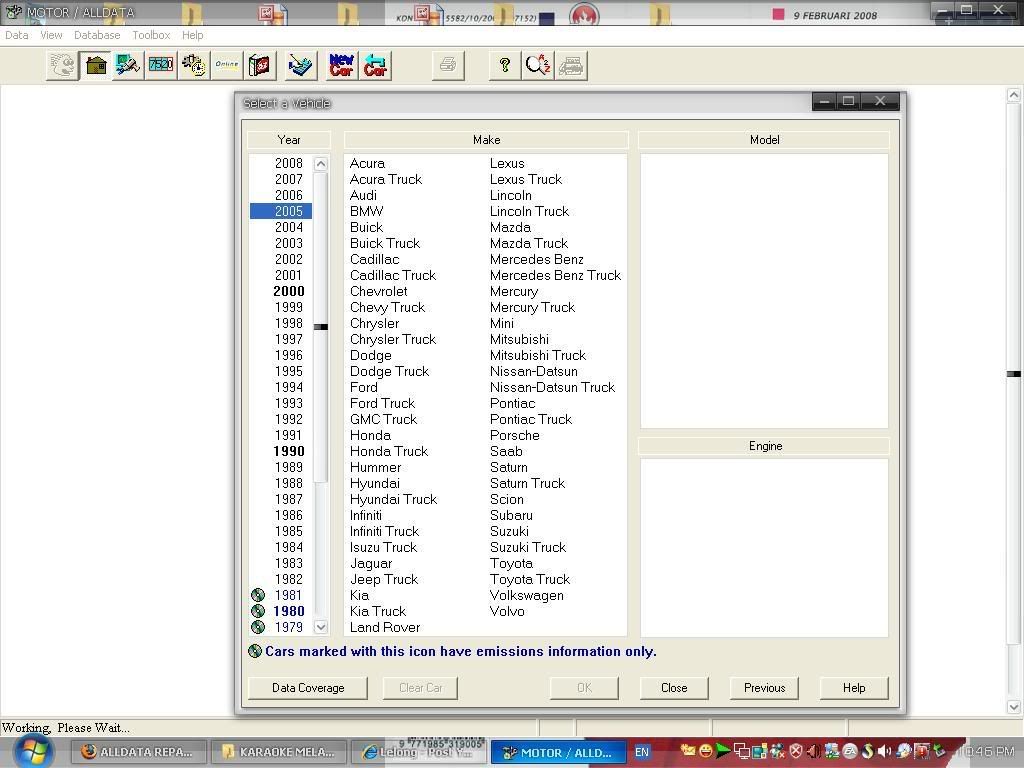Click the main window scroll up arrow
The image size is (1024, 768).
tap(1014, 95)
